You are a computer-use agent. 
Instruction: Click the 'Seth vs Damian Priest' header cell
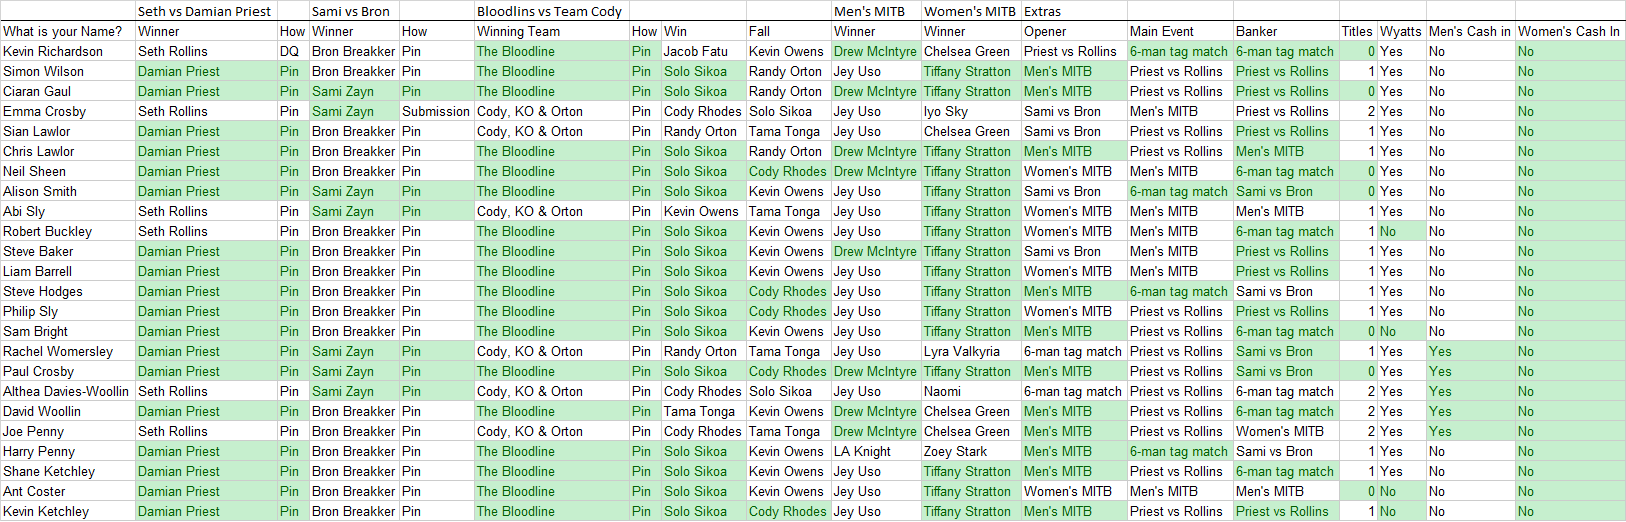pos(205,11)
